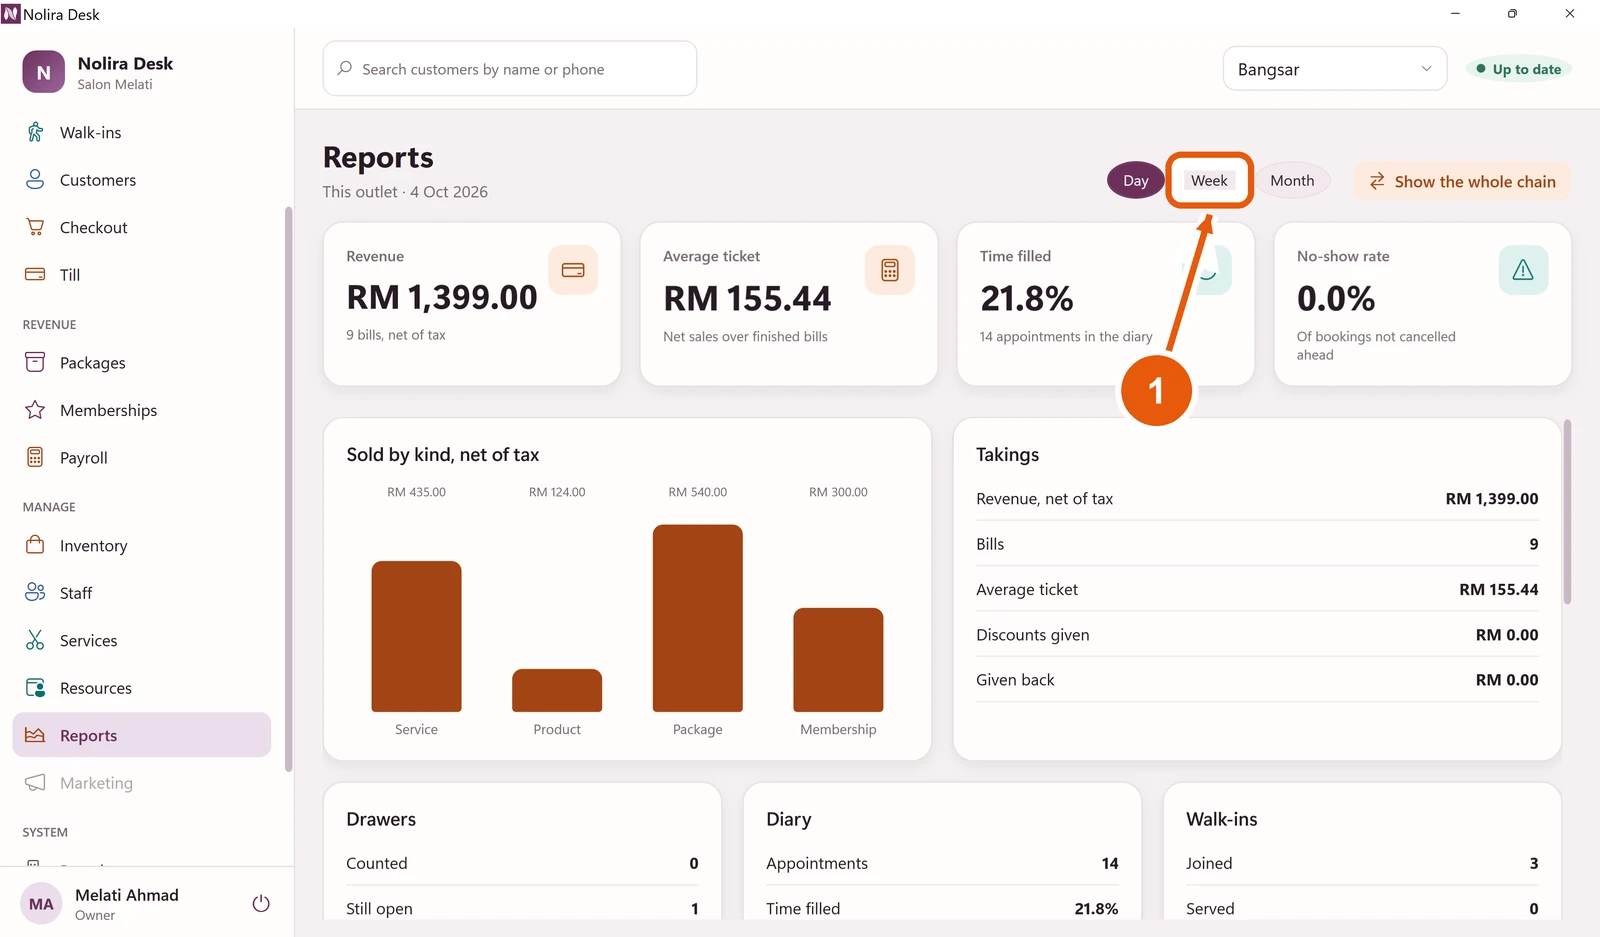Click the Walk-ins 'Joined' row

click(1362, 863)
